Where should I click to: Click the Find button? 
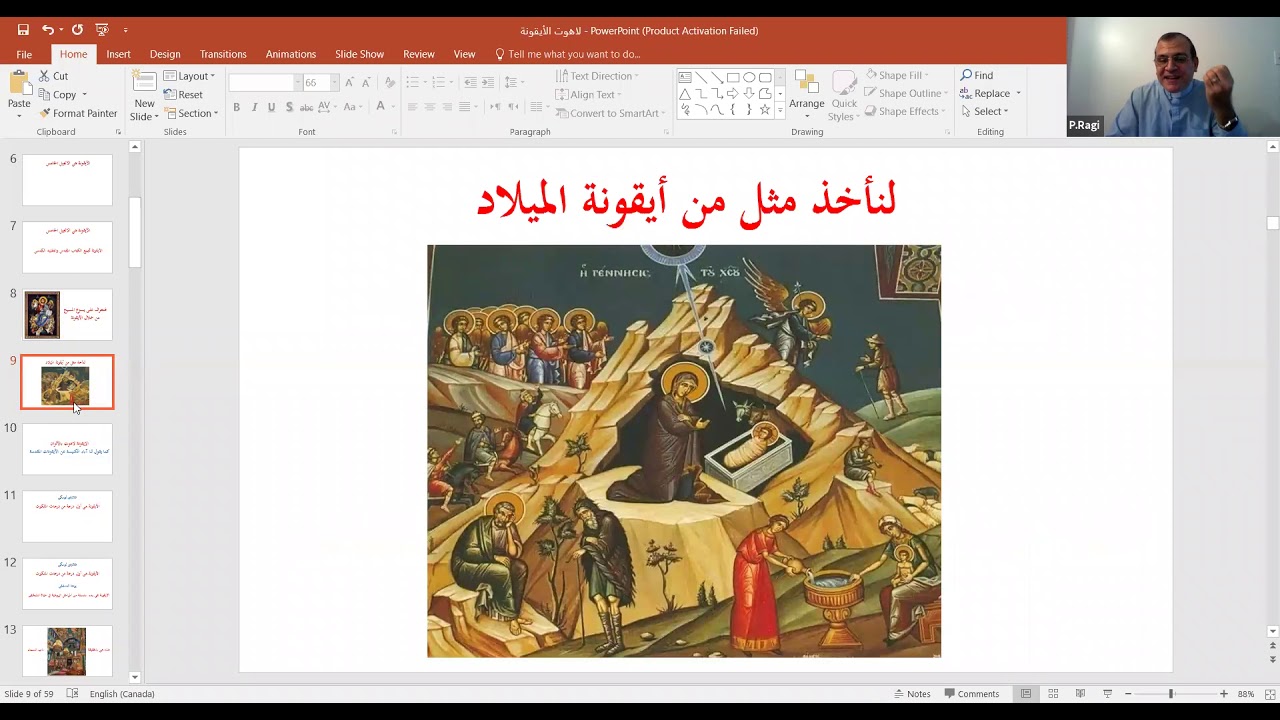click(977, 75)
